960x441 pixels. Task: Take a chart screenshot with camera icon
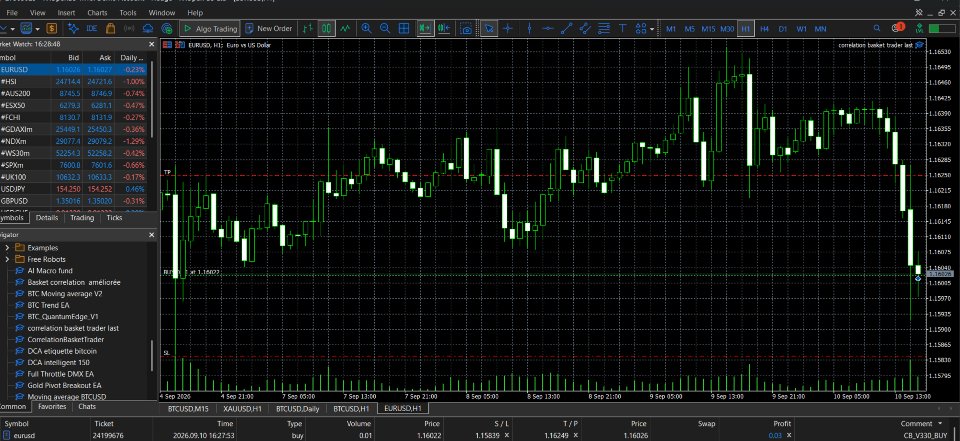pos(467,28)
